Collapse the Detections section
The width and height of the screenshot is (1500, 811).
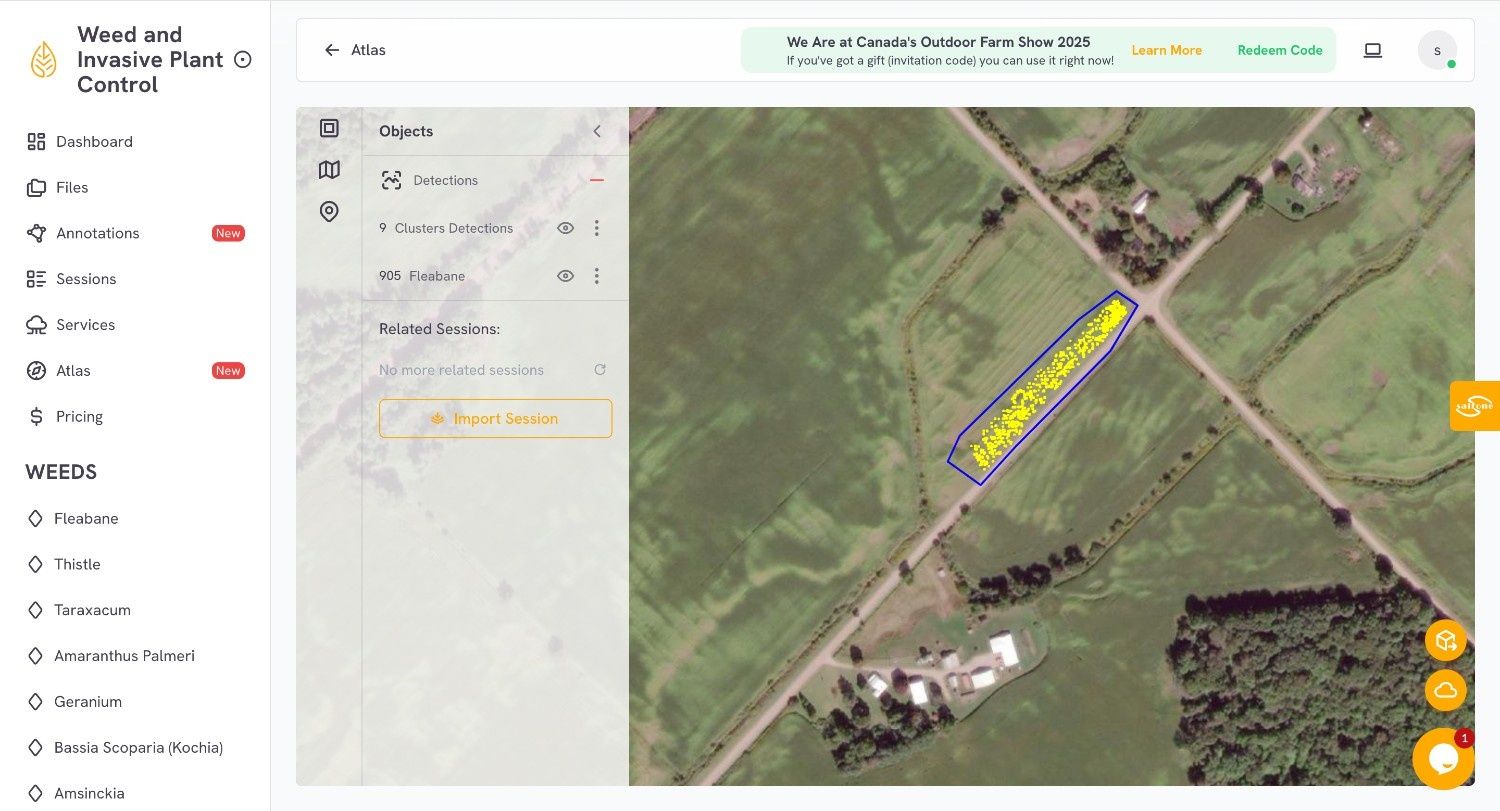point(597,180)
